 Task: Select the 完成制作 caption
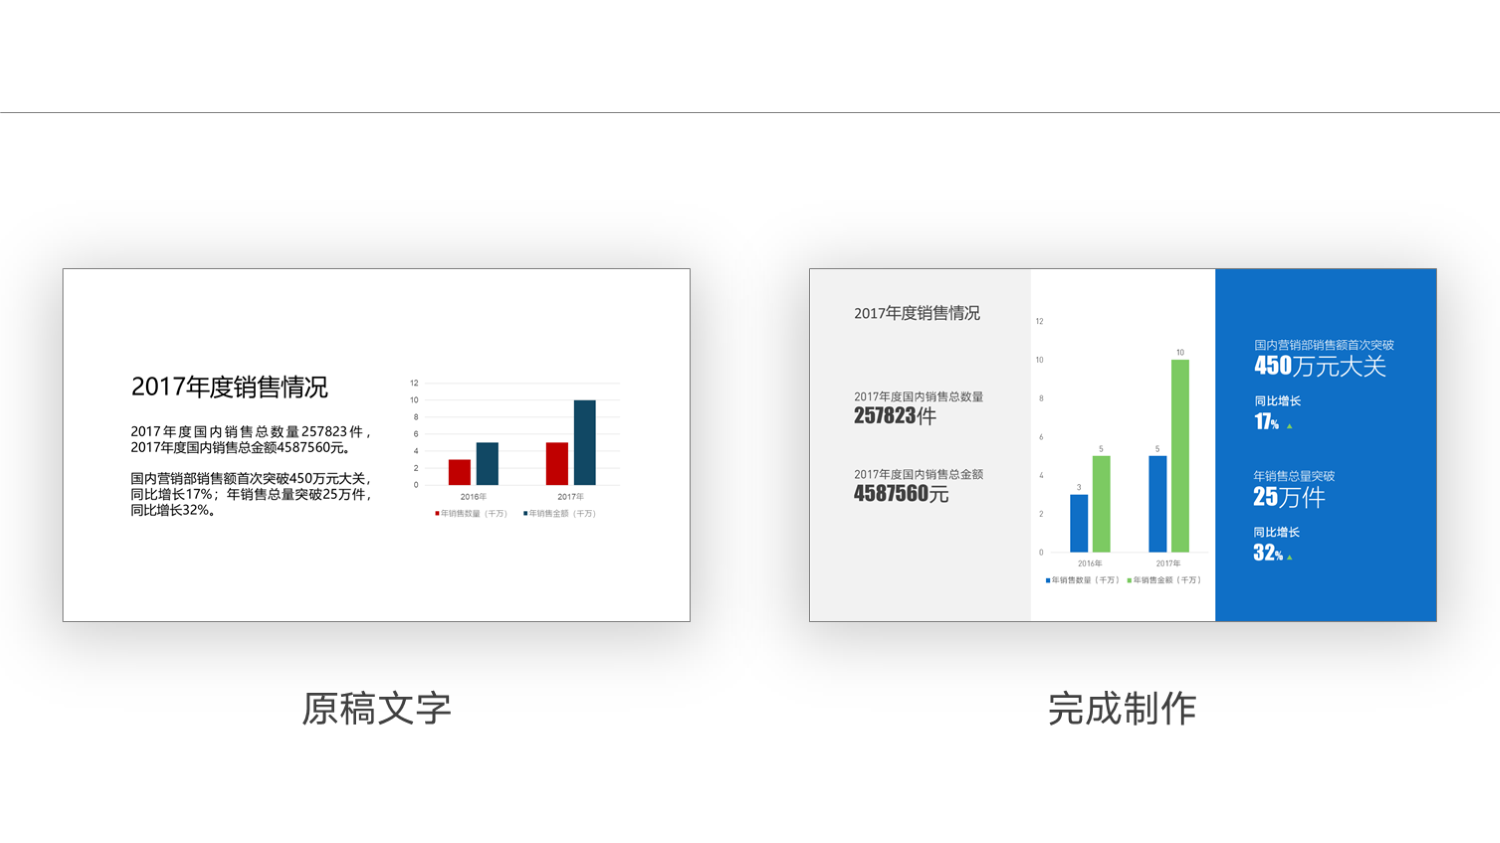(1122, 708)
